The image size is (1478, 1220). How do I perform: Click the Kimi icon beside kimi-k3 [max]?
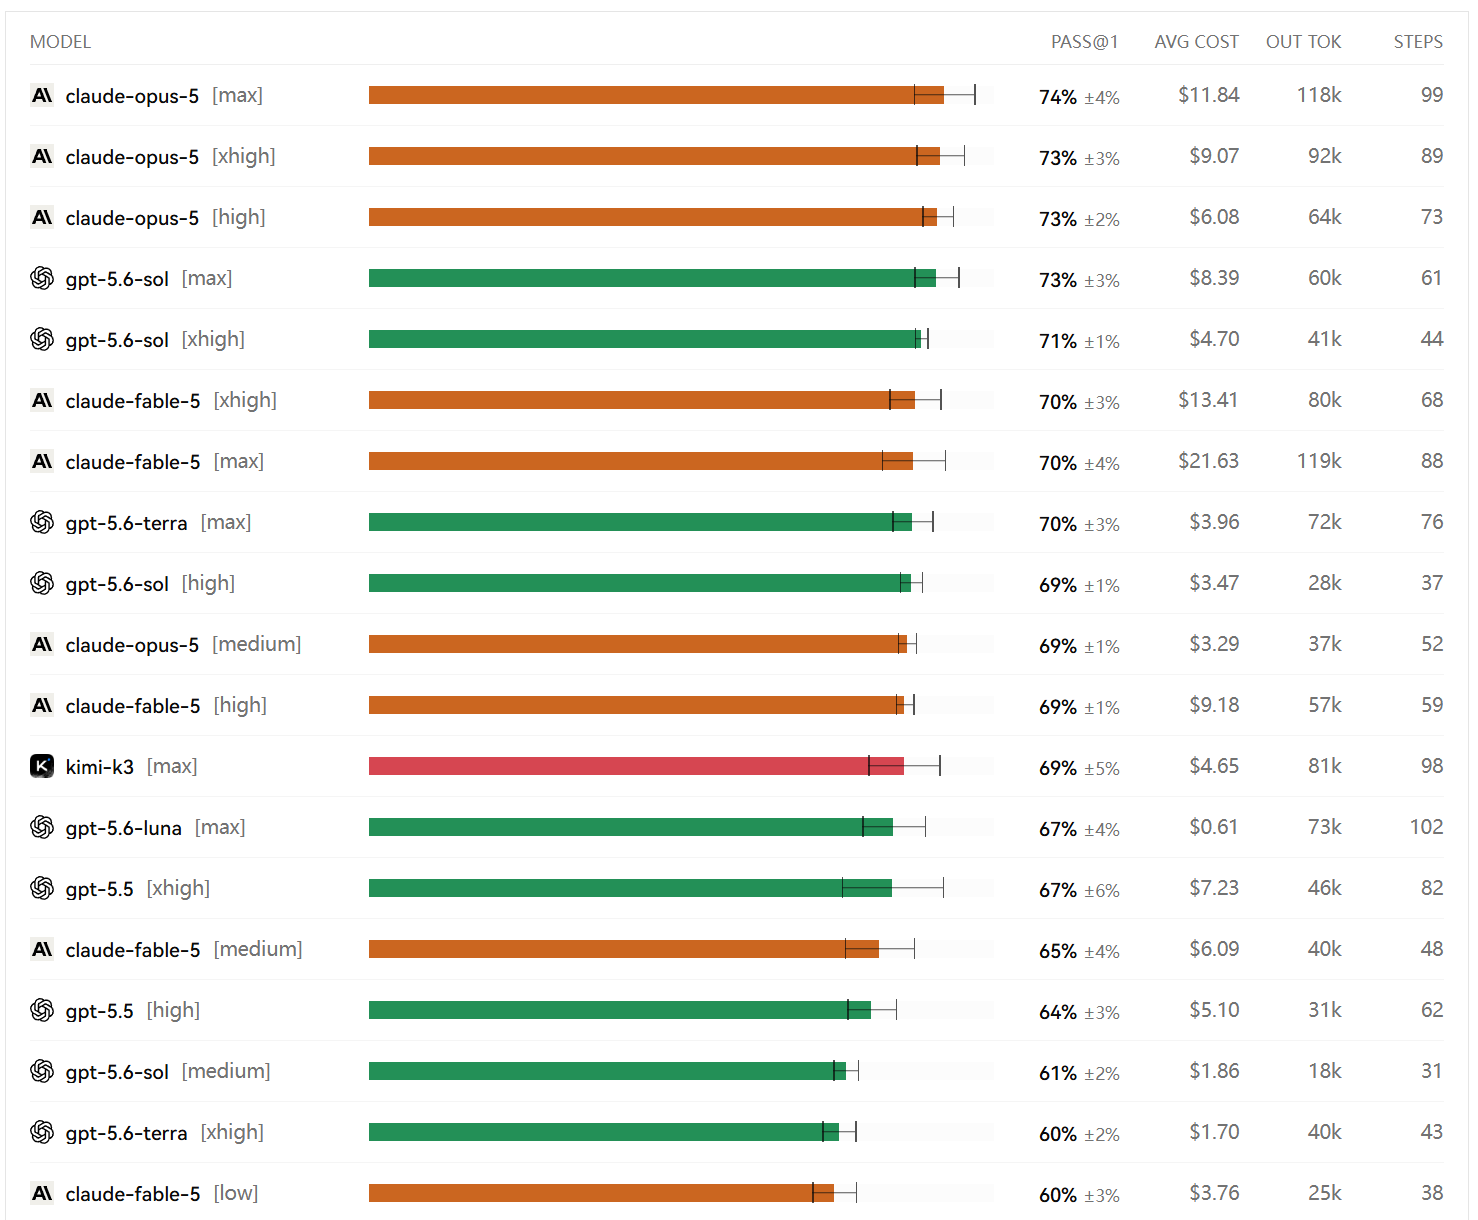[42, 767]
